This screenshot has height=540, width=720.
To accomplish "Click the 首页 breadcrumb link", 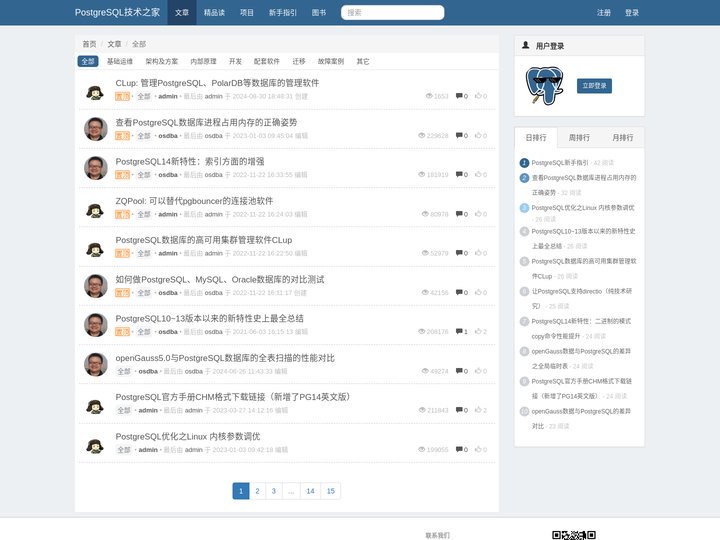I will click(90, 44).
